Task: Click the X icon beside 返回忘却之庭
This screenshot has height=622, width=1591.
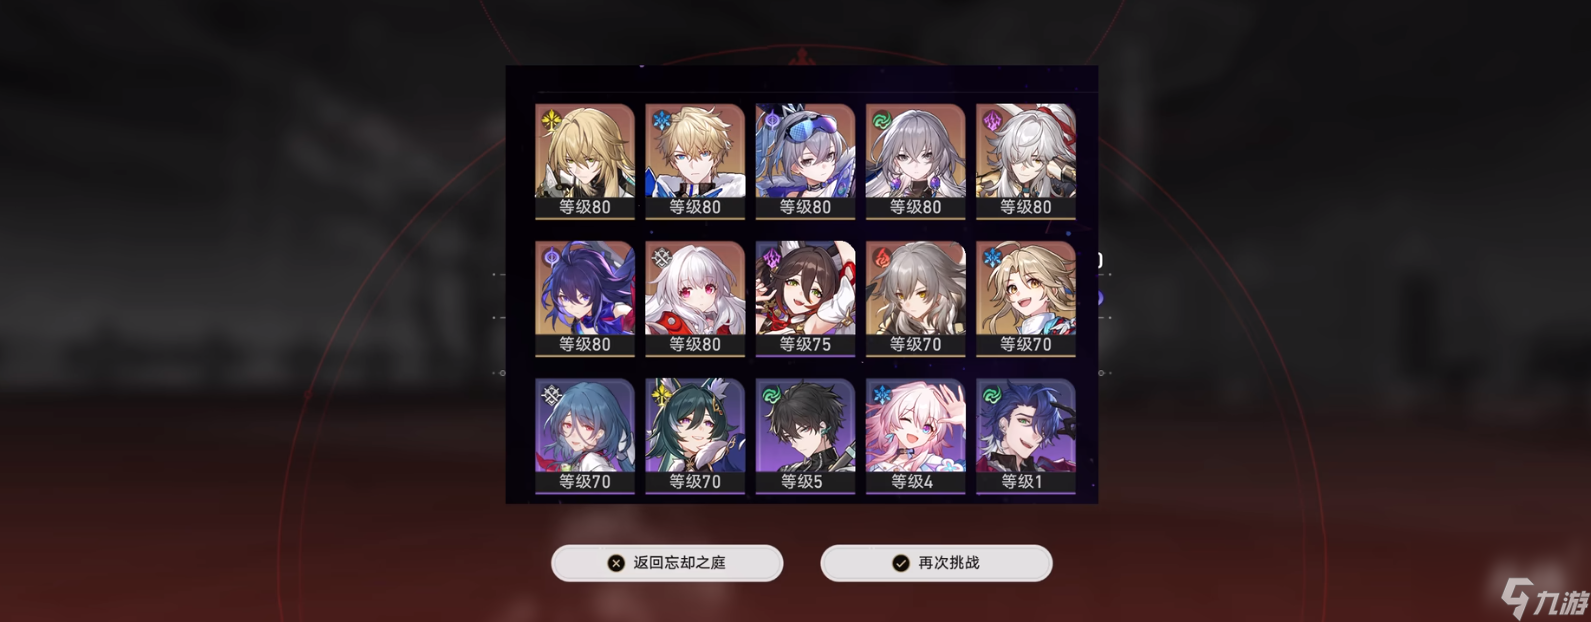Action: pos(617,563)
